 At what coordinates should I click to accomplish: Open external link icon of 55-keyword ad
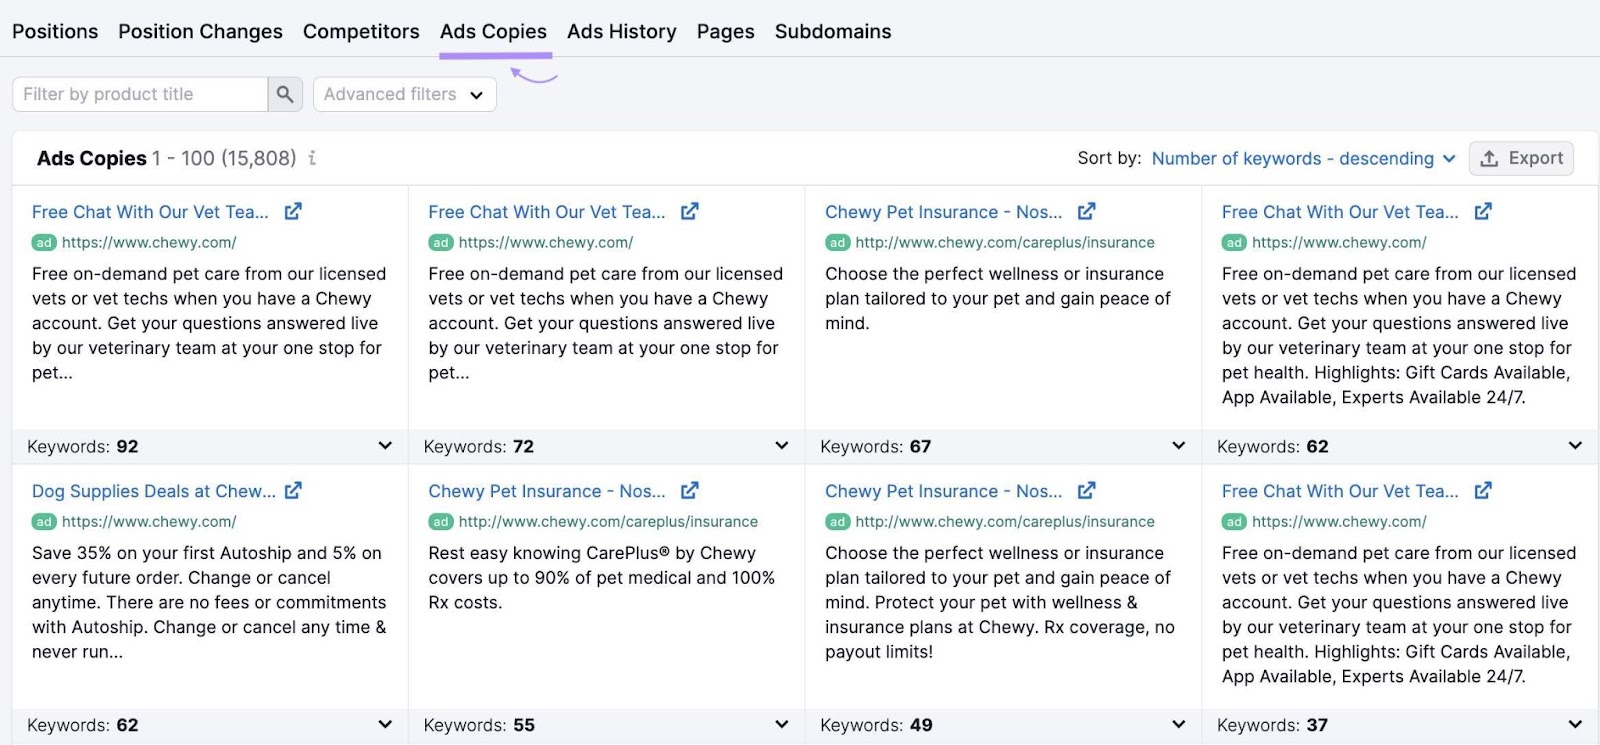(x=690, y=490)
